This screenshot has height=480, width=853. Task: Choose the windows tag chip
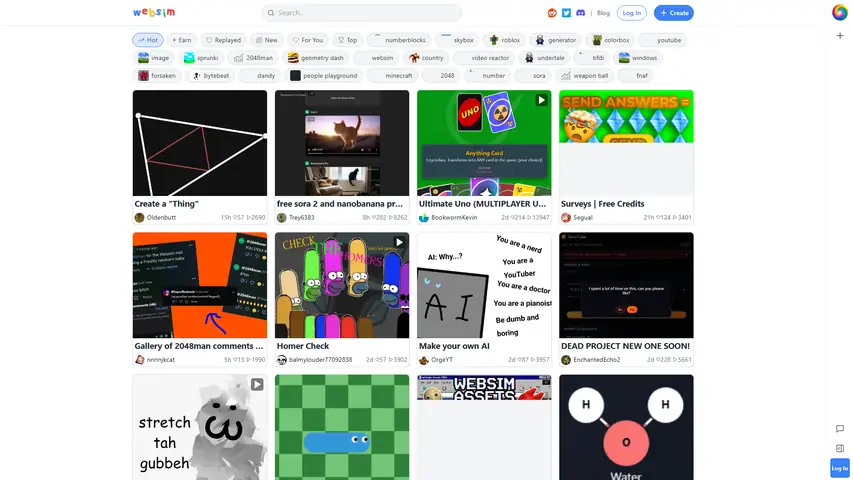point(638,58)
